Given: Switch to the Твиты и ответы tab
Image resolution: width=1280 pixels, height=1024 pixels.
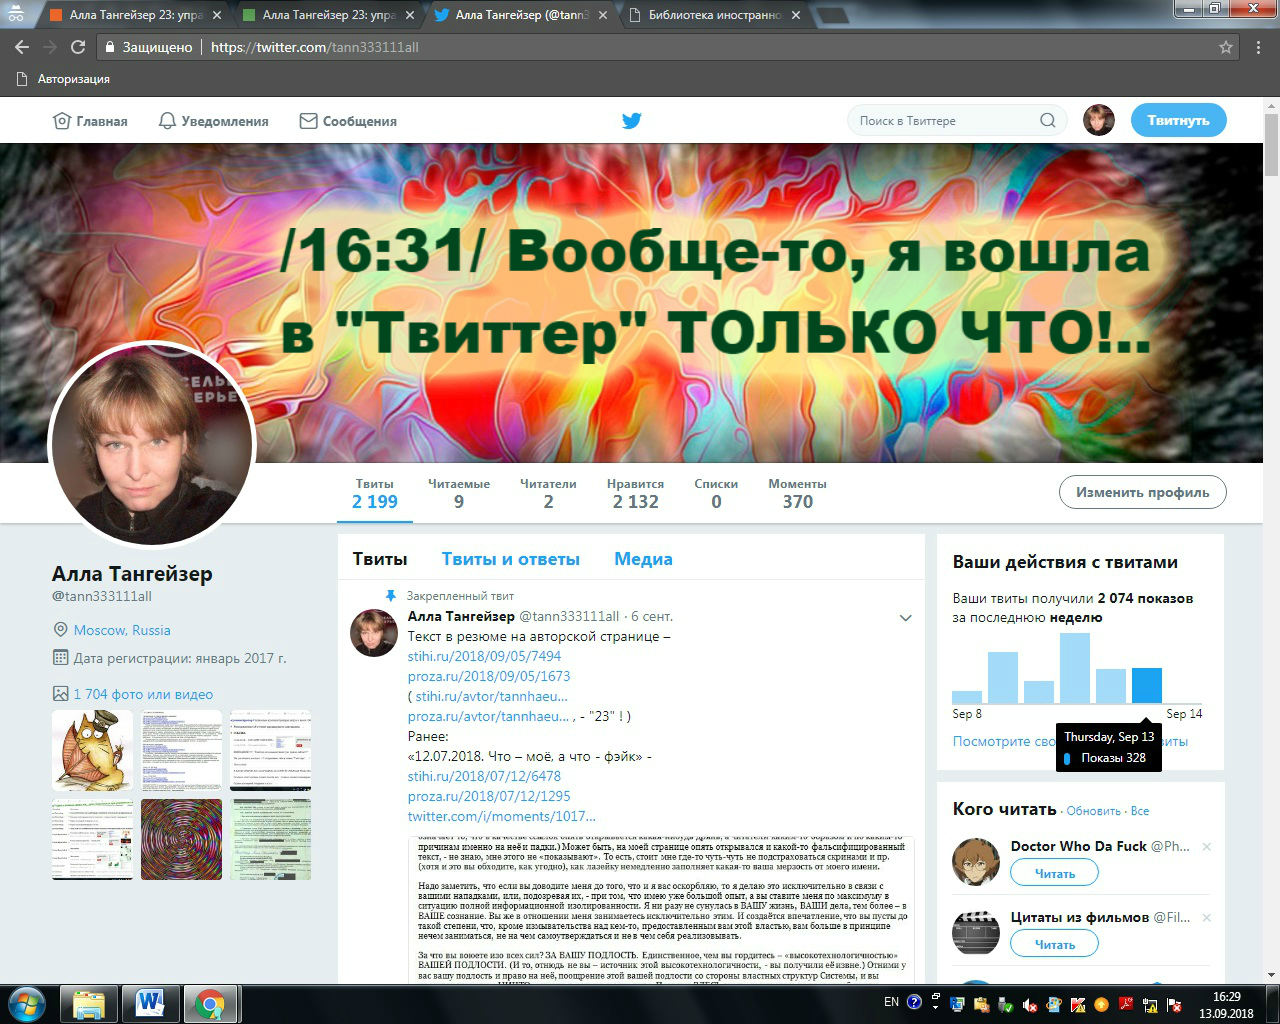Looking at the screenshot, I should pos(511,559).
